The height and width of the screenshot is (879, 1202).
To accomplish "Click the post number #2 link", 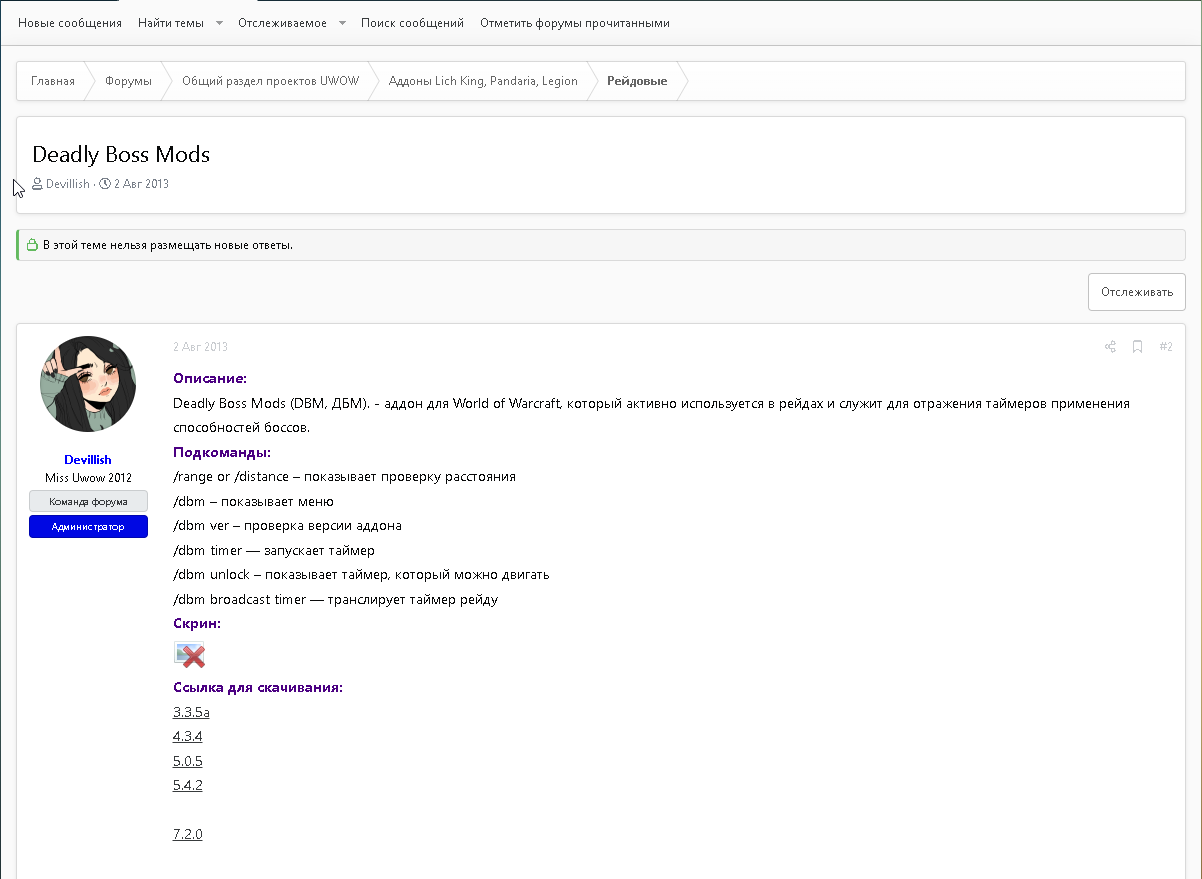I will pyautogui.click(x=1166, y=347).
